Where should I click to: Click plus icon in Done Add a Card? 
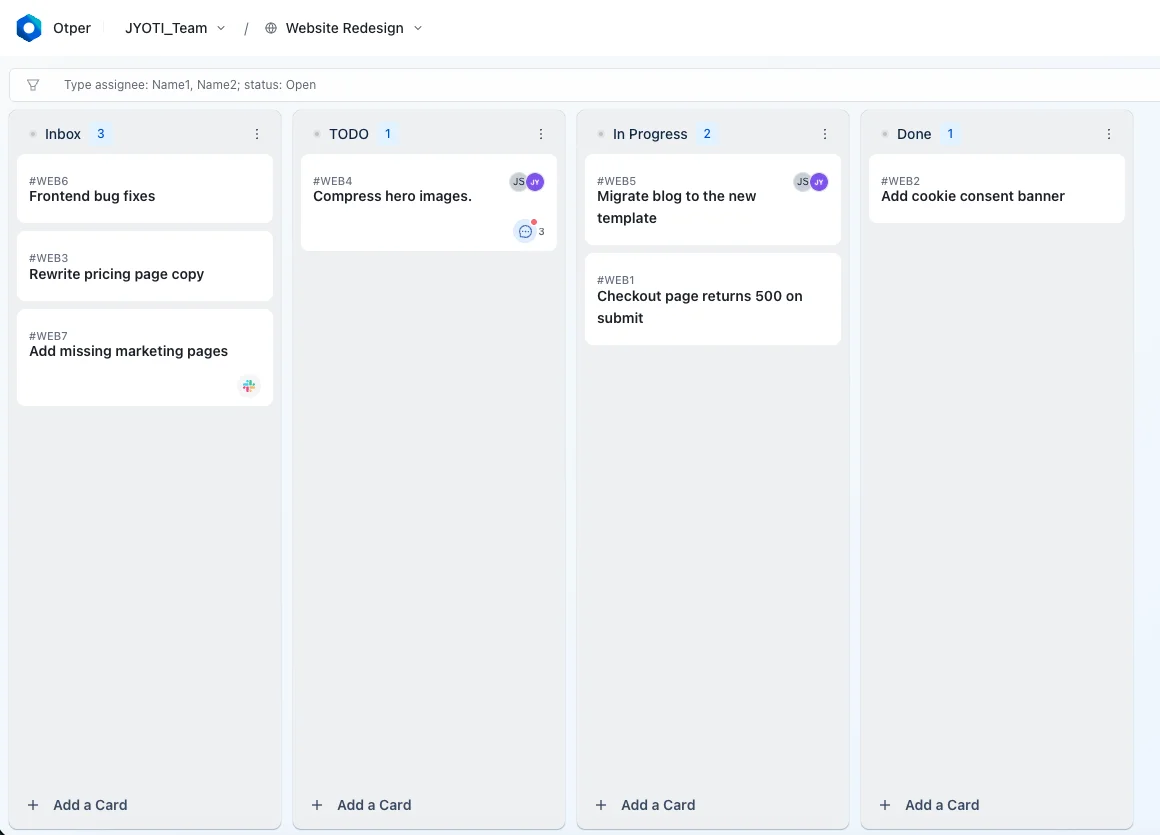pyautogui.click(x=885, y=805)
